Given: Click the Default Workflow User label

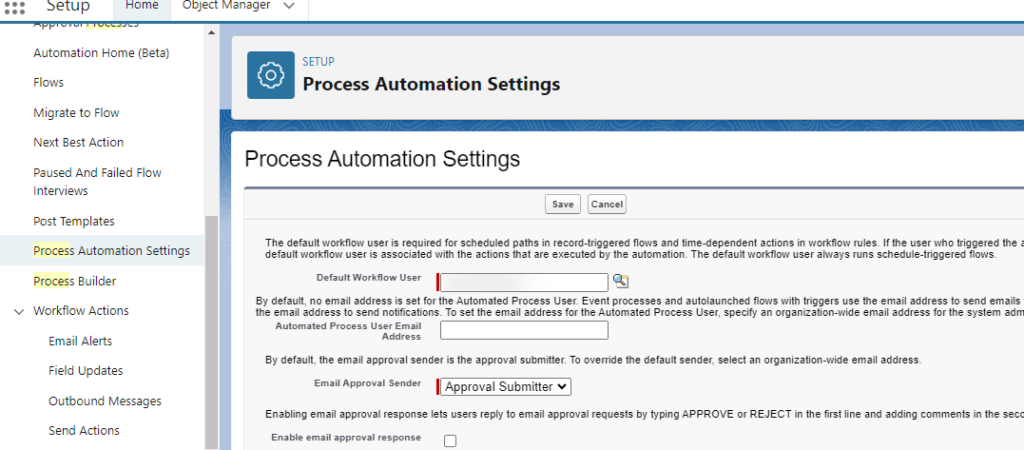Looking at the screenshot, I should tap(369, 278).
